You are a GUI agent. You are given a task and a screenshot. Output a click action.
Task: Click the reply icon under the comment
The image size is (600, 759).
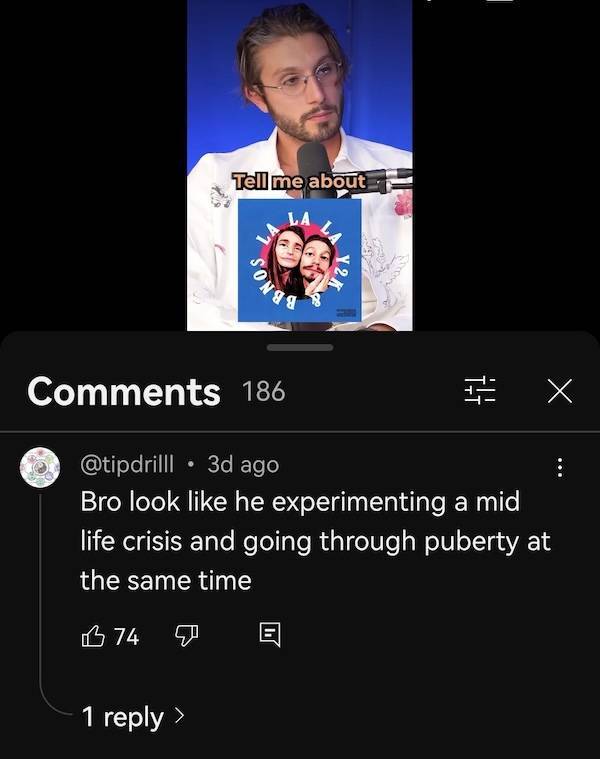pos(270,635)
